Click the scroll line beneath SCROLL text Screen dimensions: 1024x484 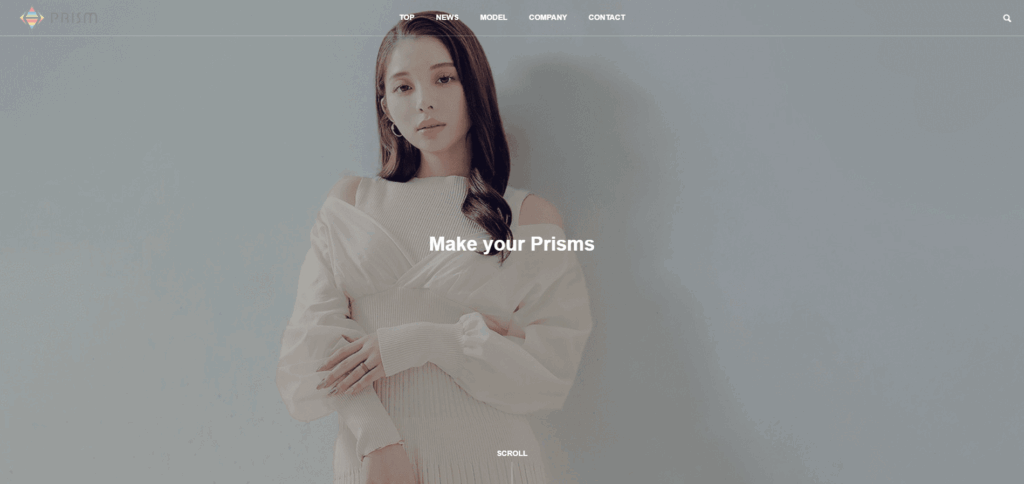(512, 474)
